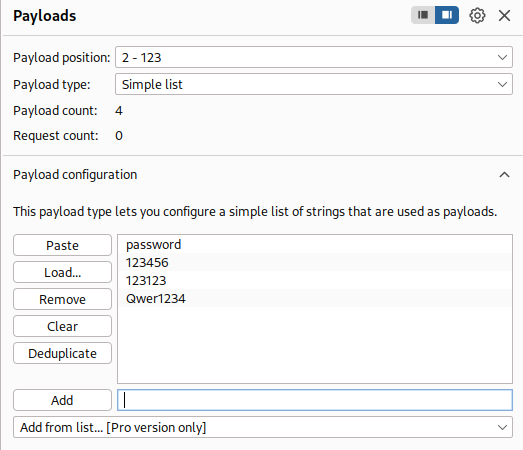Click the Deduplicate button

pos(62,353)
